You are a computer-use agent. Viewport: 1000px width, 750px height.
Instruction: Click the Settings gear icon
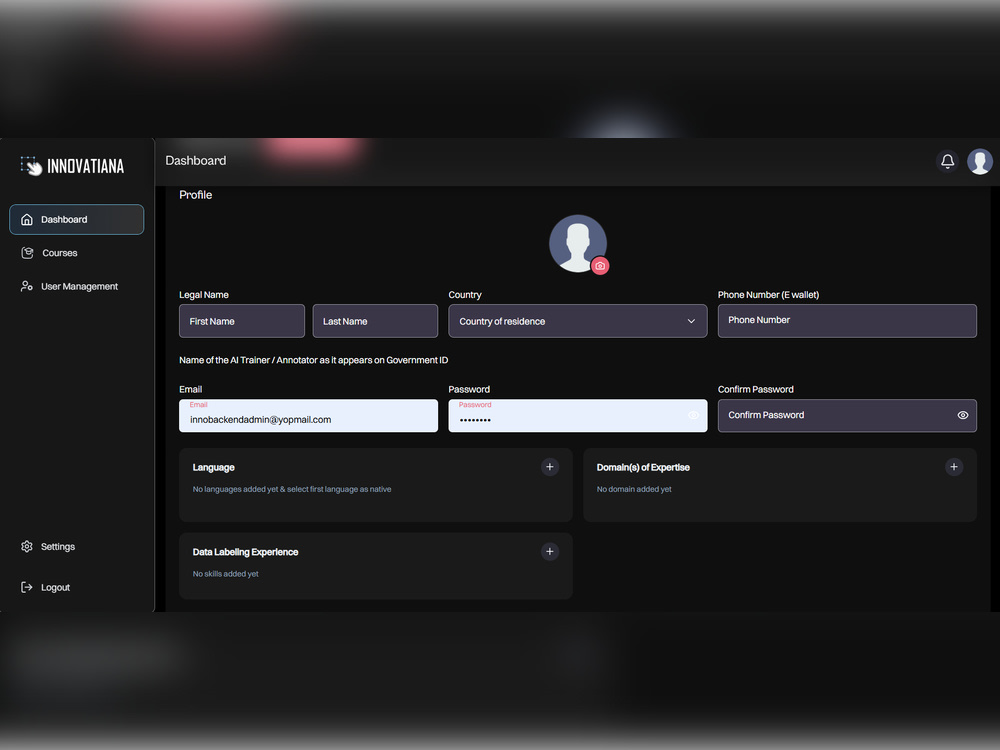coord(27,547)
